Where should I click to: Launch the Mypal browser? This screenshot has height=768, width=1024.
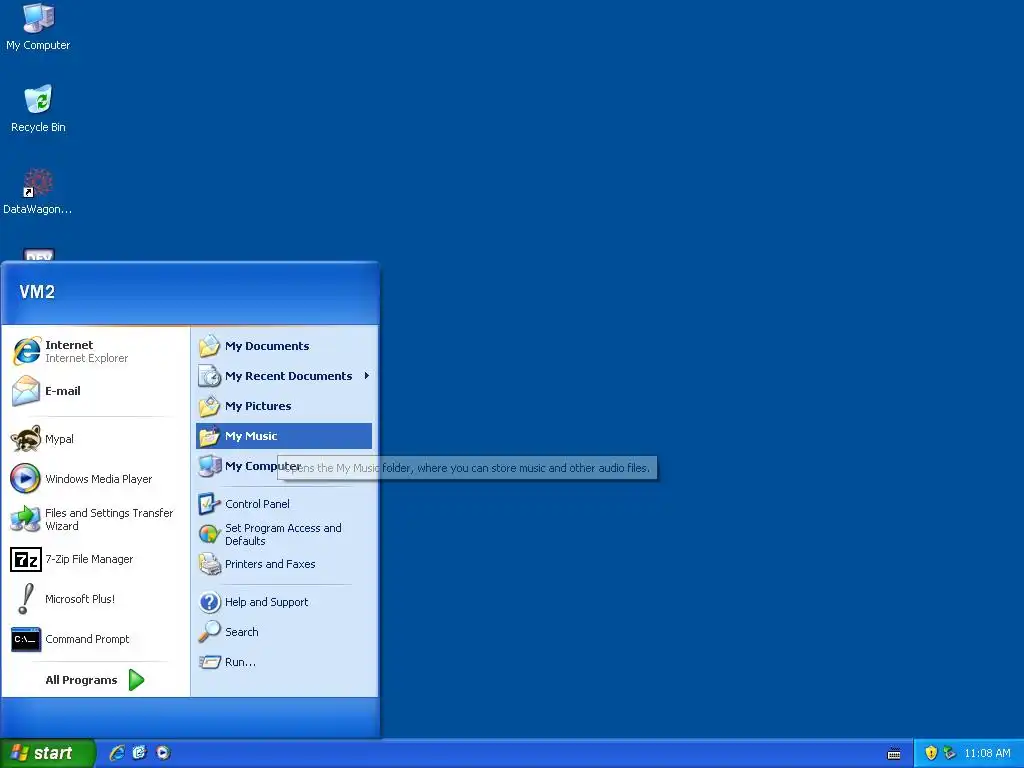click(95, 439)
